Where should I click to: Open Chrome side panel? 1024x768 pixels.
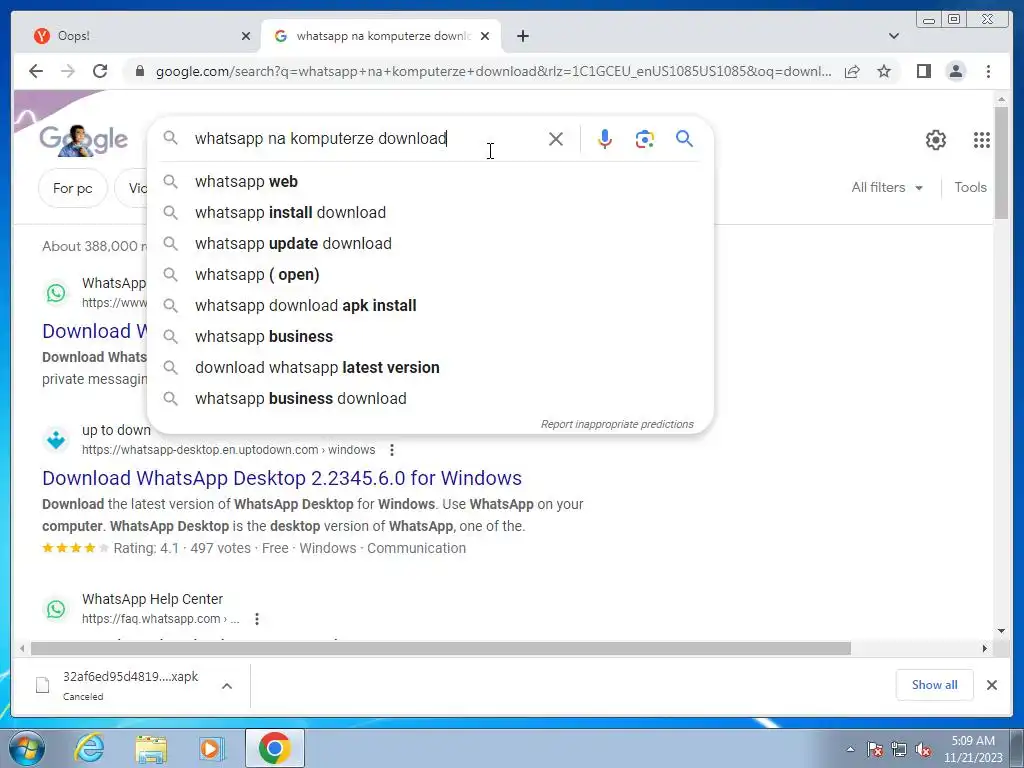923,71
